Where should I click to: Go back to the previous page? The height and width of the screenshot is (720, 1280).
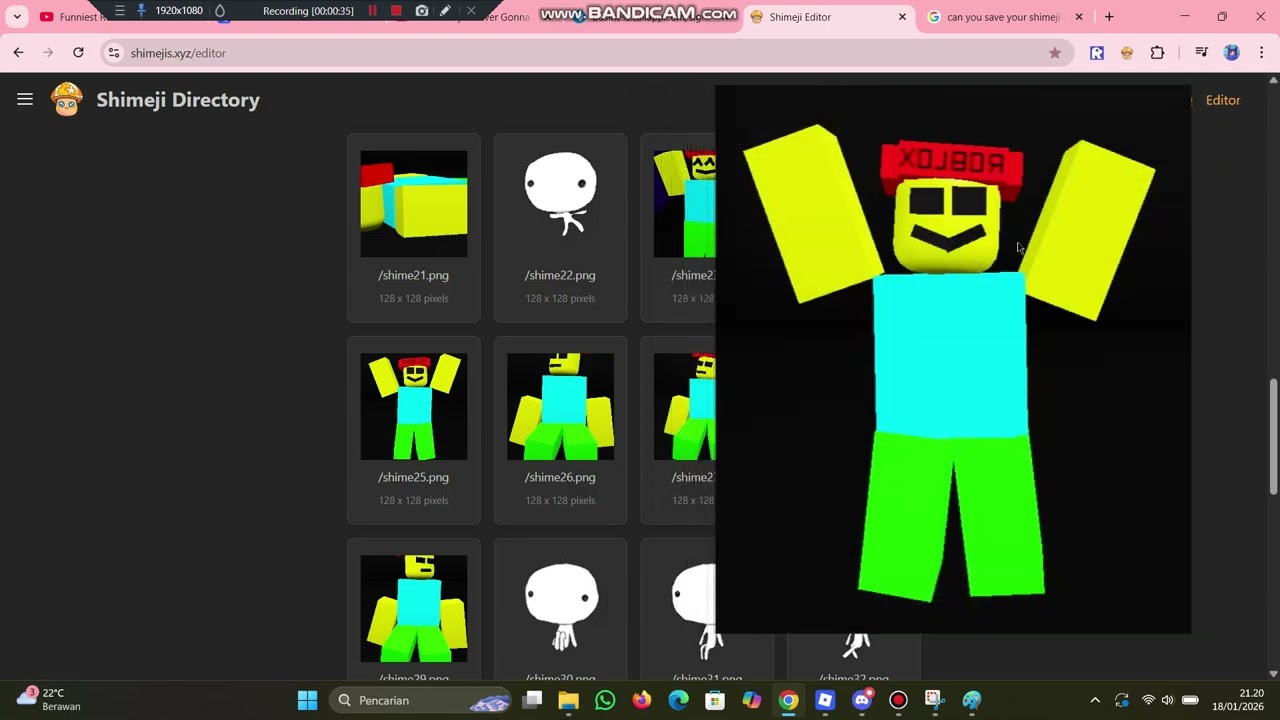coord(18,53)
